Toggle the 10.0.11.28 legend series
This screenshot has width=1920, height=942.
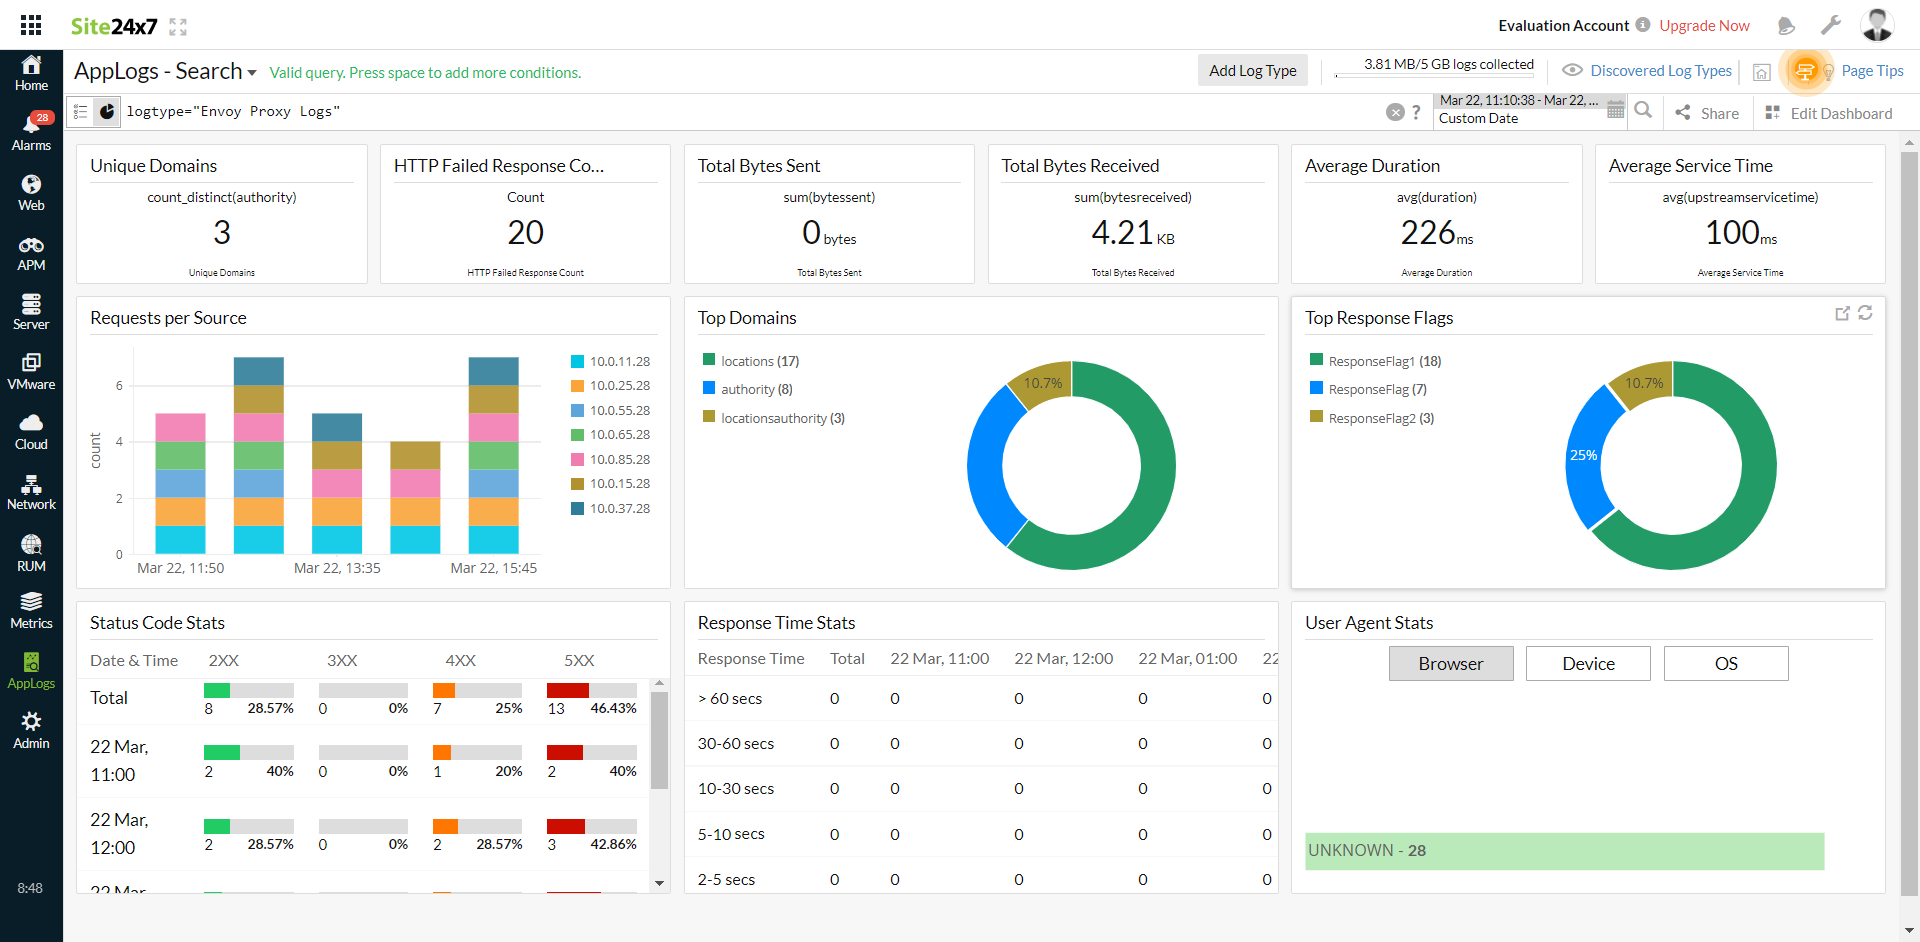click(x=619, y=362)
